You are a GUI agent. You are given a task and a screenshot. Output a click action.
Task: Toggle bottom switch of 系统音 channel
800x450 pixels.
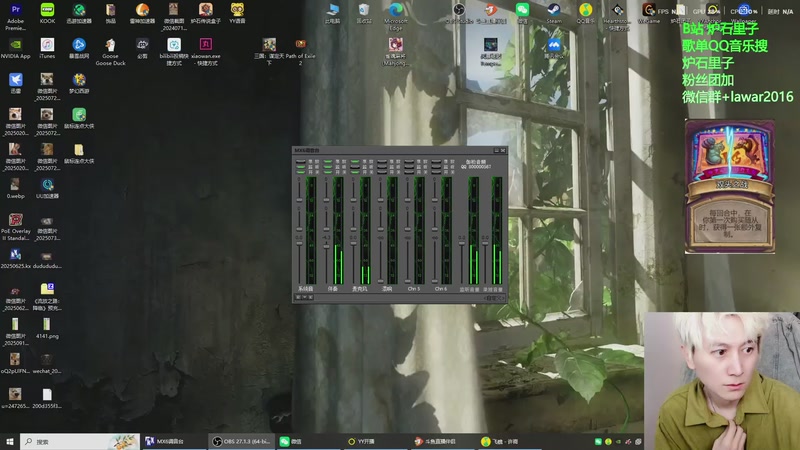(301, 171)
